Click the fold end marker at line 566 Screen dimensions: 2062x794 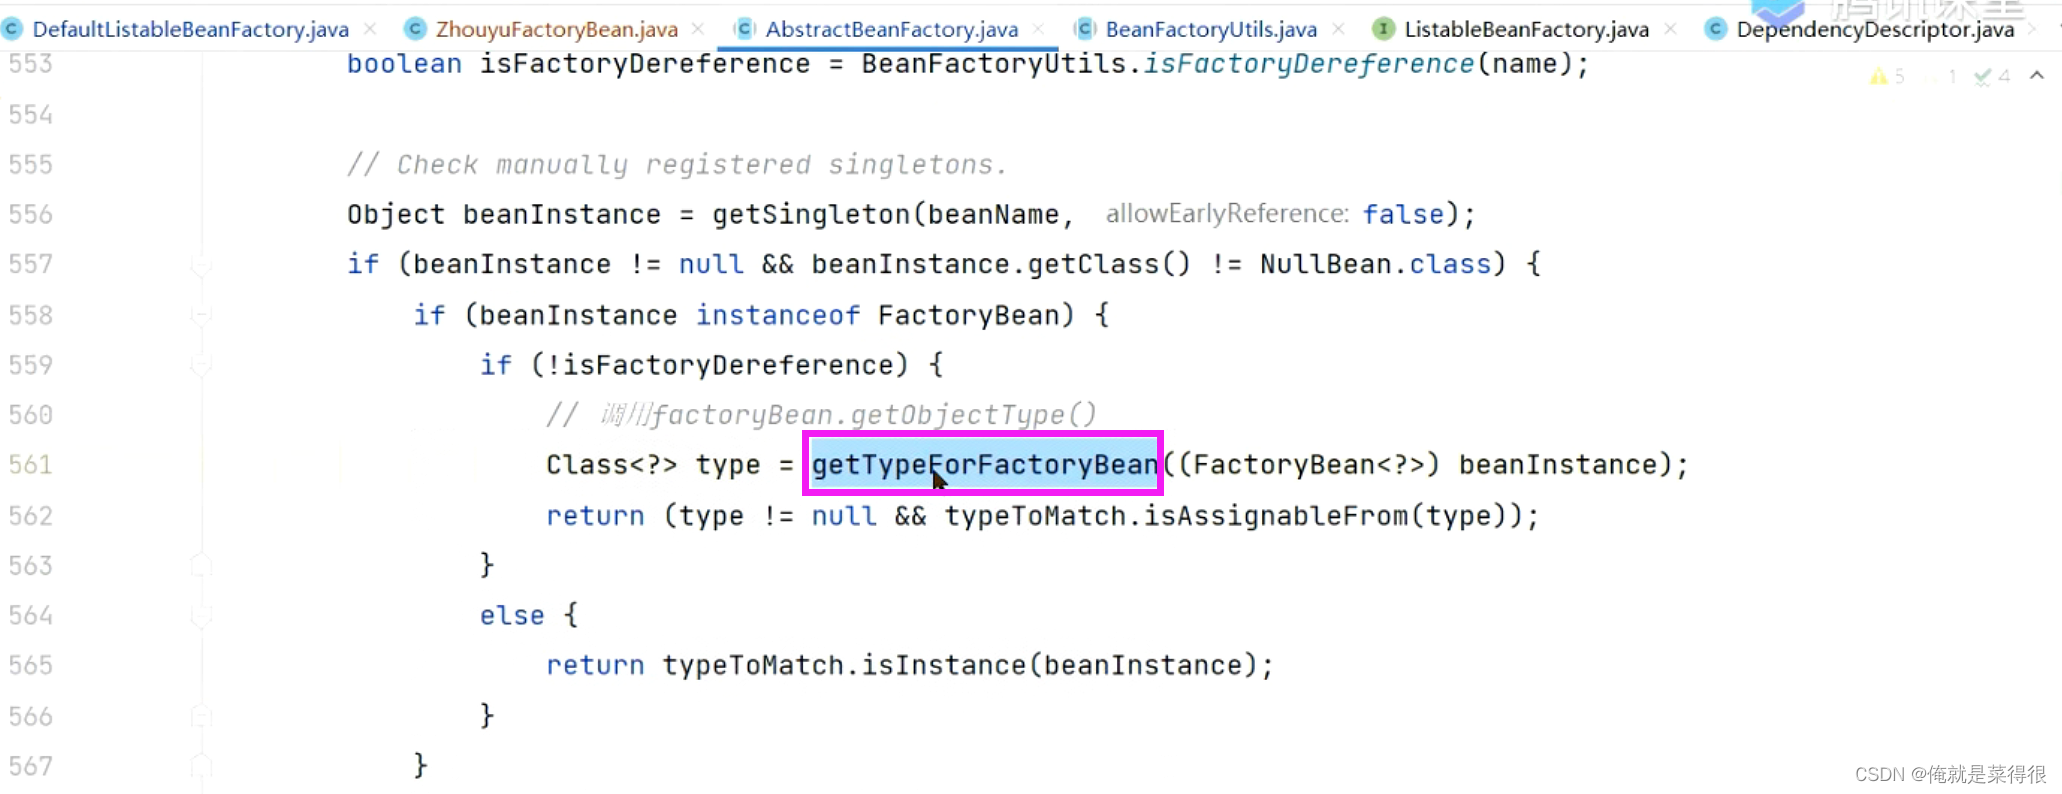click(201, 716)
